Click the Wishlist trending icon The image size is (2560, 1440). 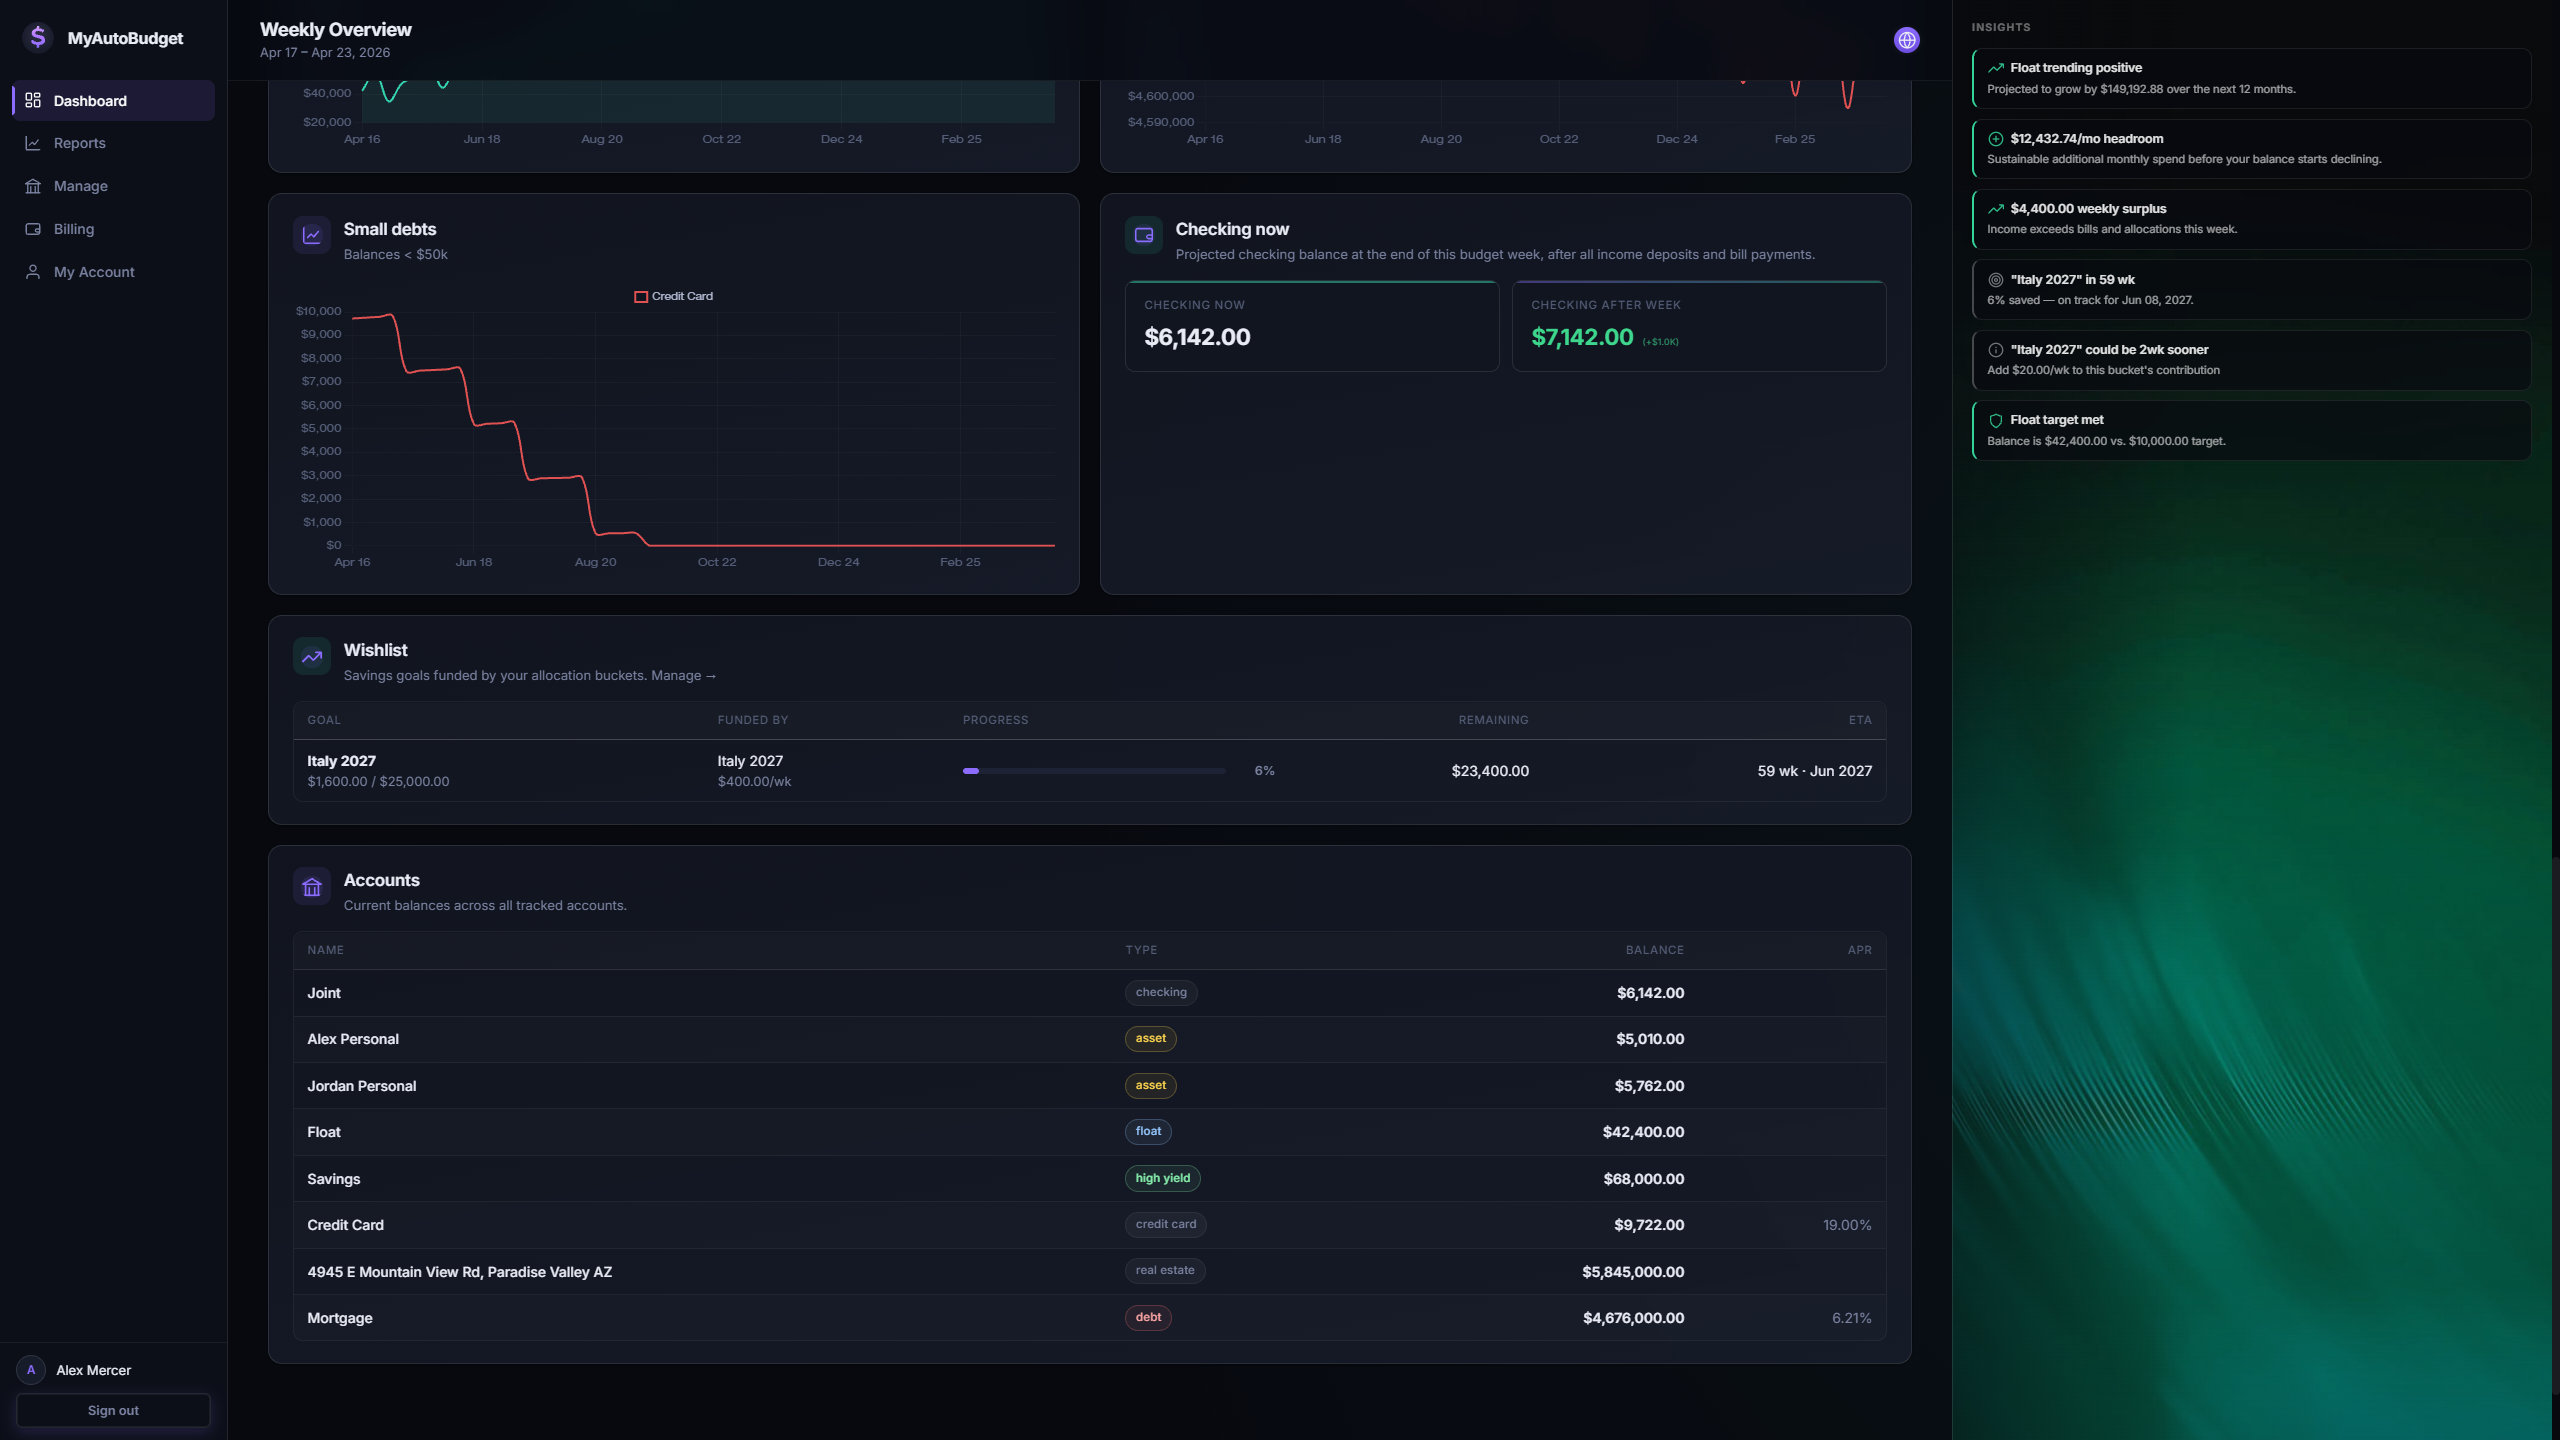[312, 657]
